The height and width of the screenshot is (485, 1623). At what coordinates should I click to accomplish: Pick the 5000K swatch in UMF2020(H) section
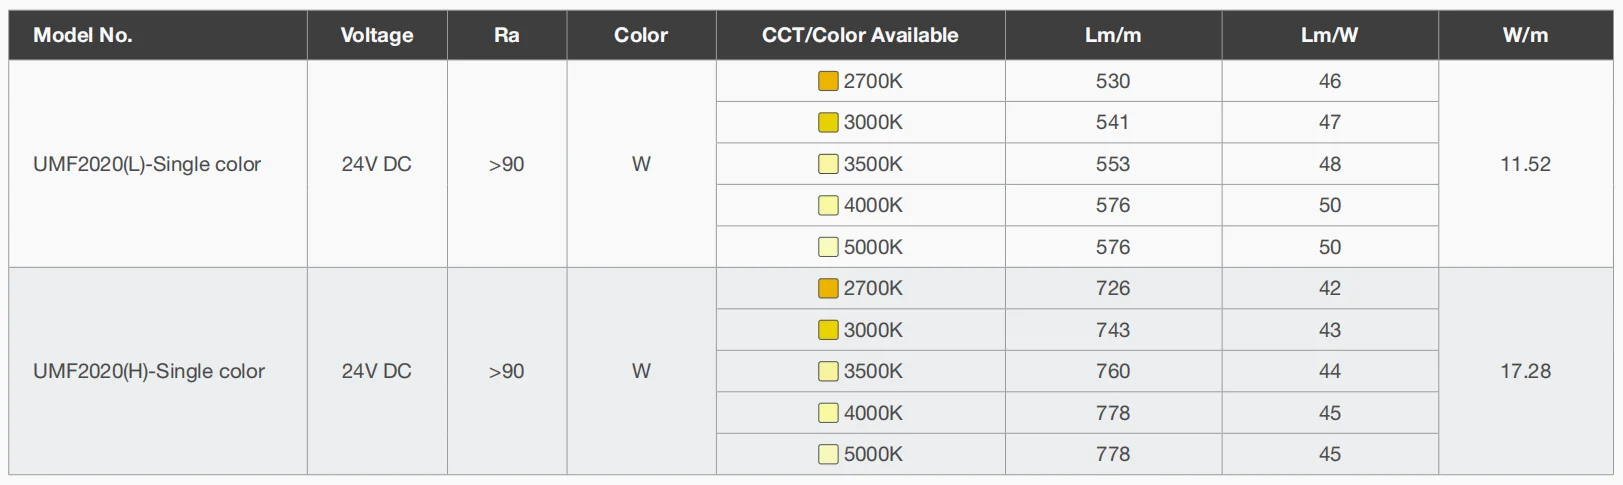828,454
